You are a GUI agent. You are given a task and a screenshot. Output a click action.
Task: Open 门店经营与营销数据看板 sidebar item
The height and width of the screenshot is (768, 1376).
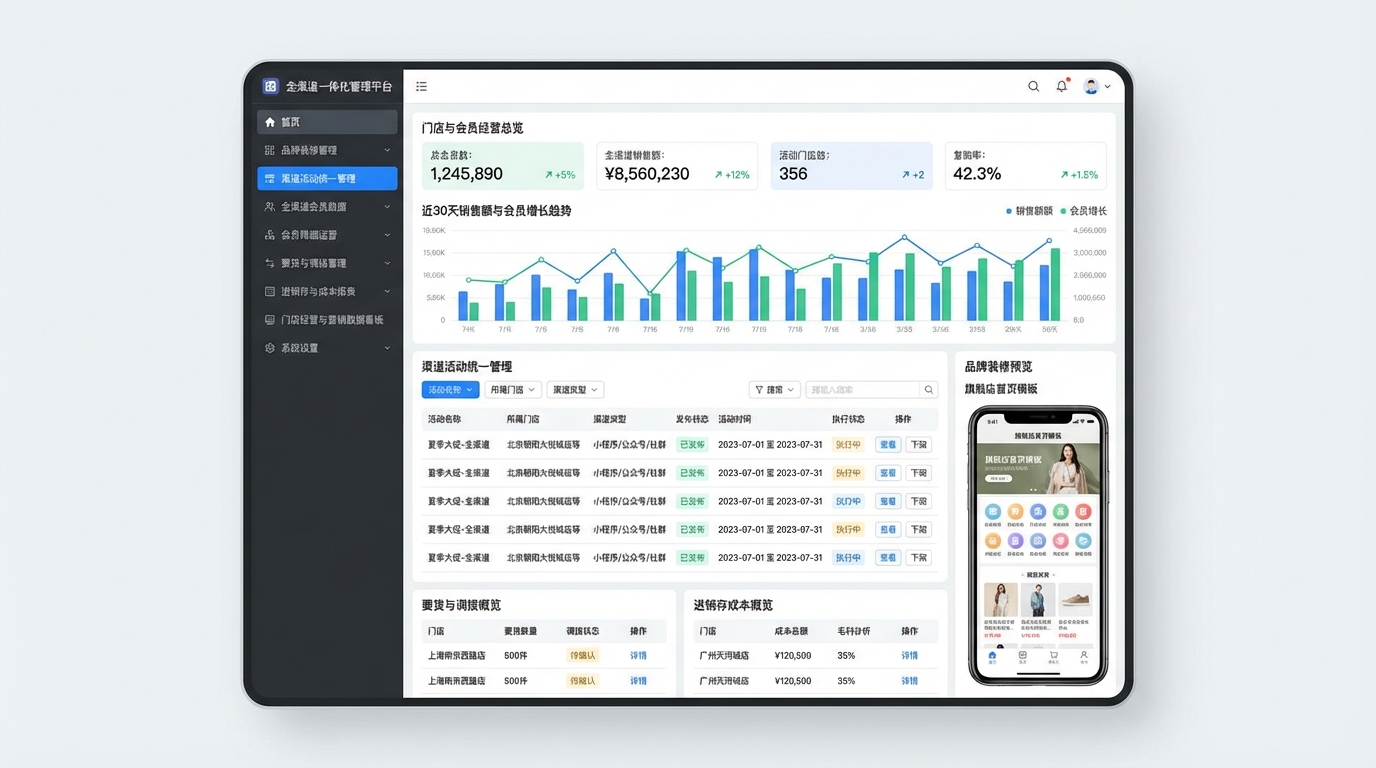click(327, 320)
